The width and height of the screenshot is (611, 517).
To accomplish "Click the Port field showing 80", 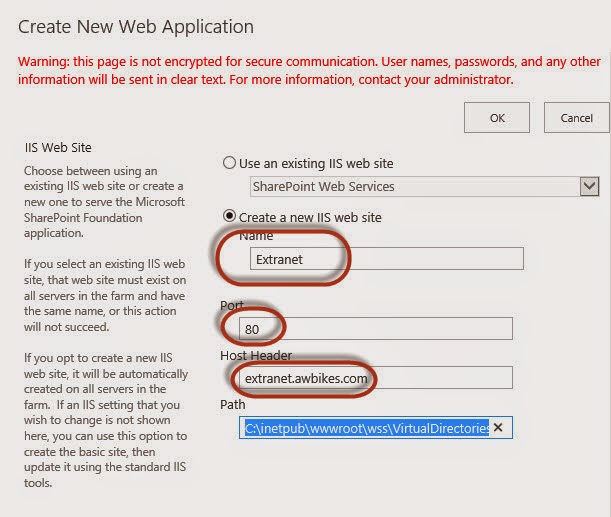I will coord(376,329).
